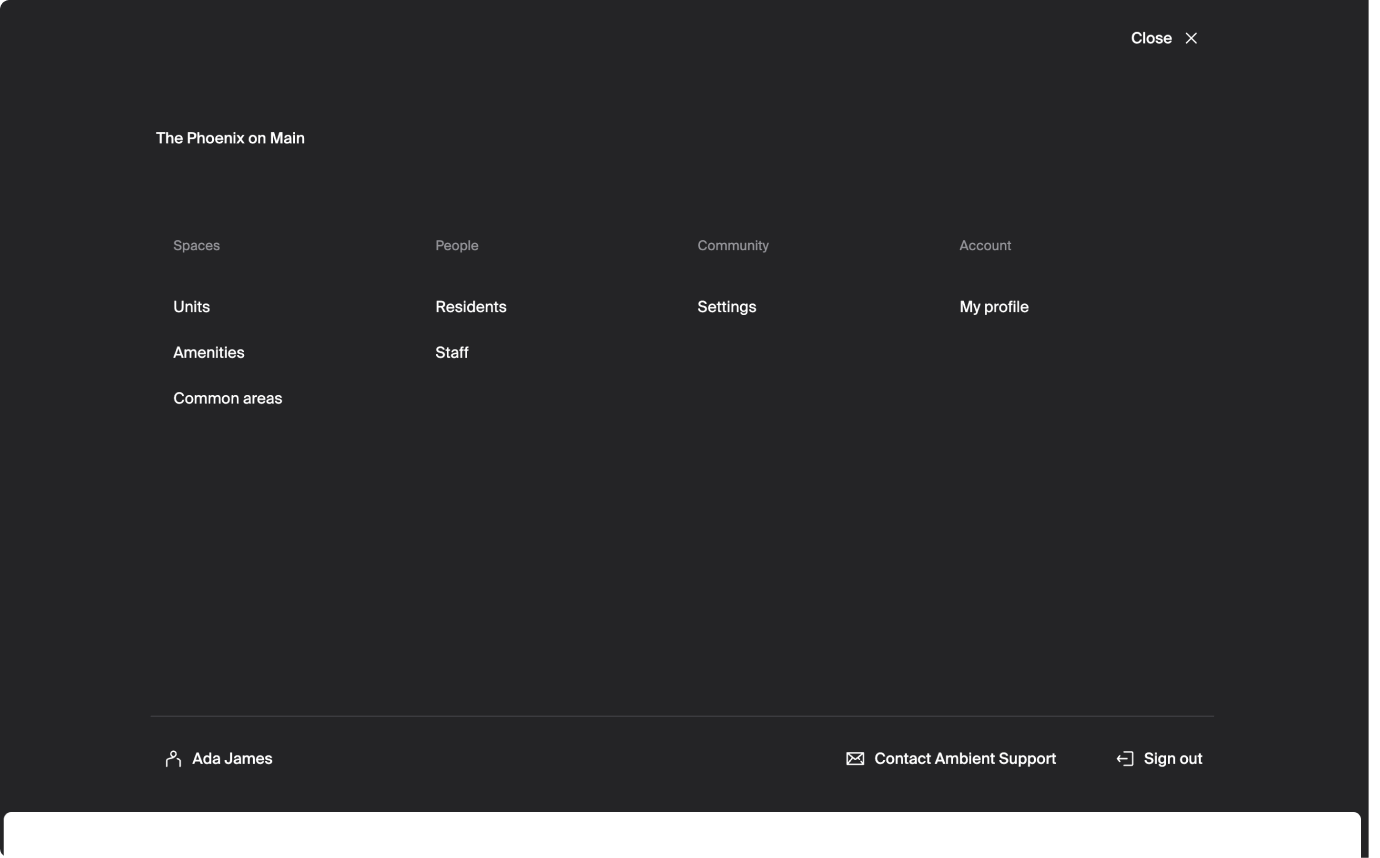Select The Phoenix on Main property name

pyautogui.click(x=230, y=138)
